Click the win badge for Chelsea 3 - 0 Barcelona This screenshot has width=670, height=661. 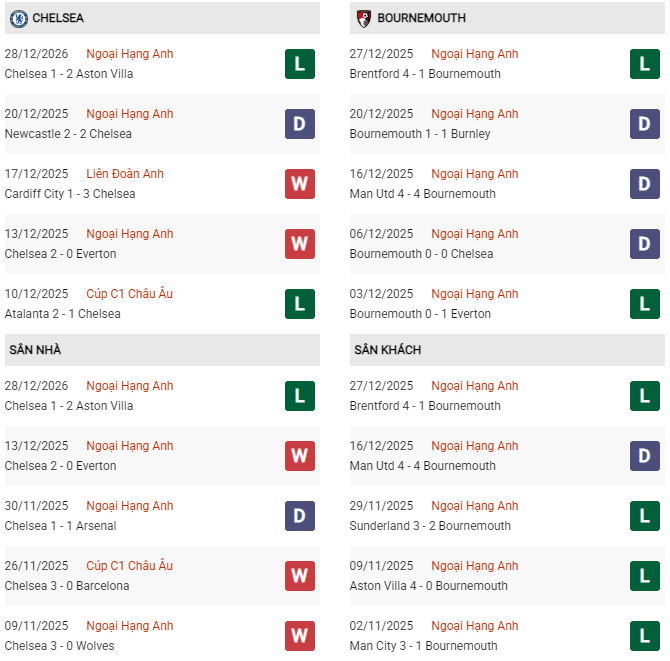(300, 576)
